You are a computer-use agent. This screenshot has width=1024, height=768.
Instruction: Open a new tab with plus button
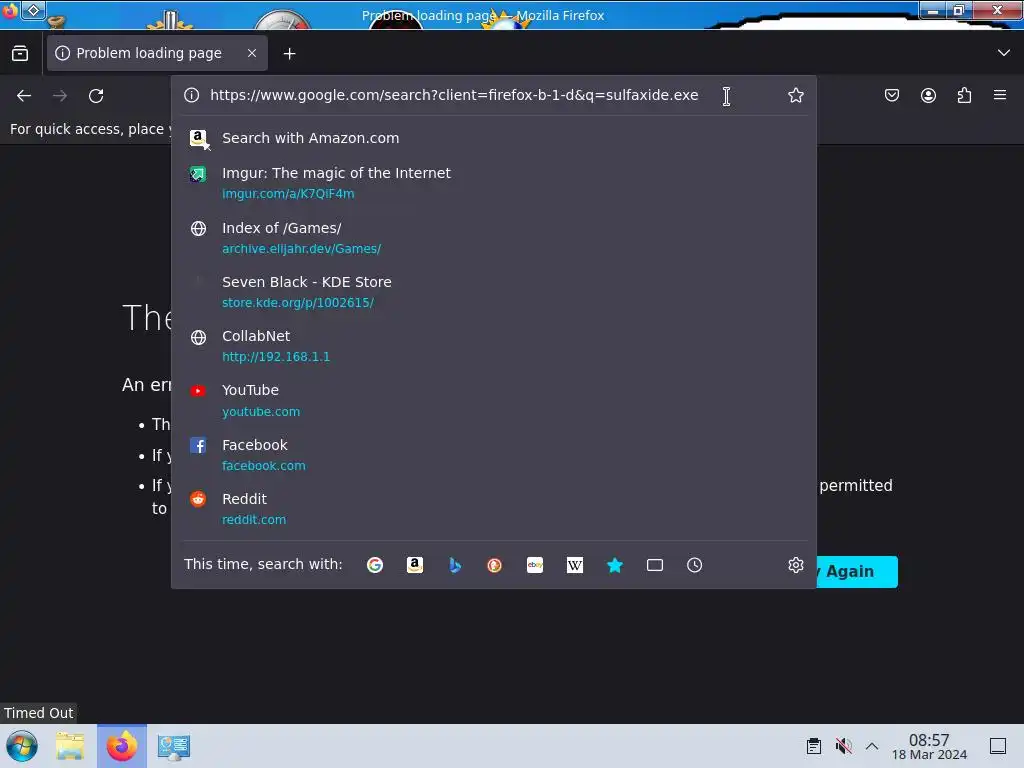click(289, 54)
